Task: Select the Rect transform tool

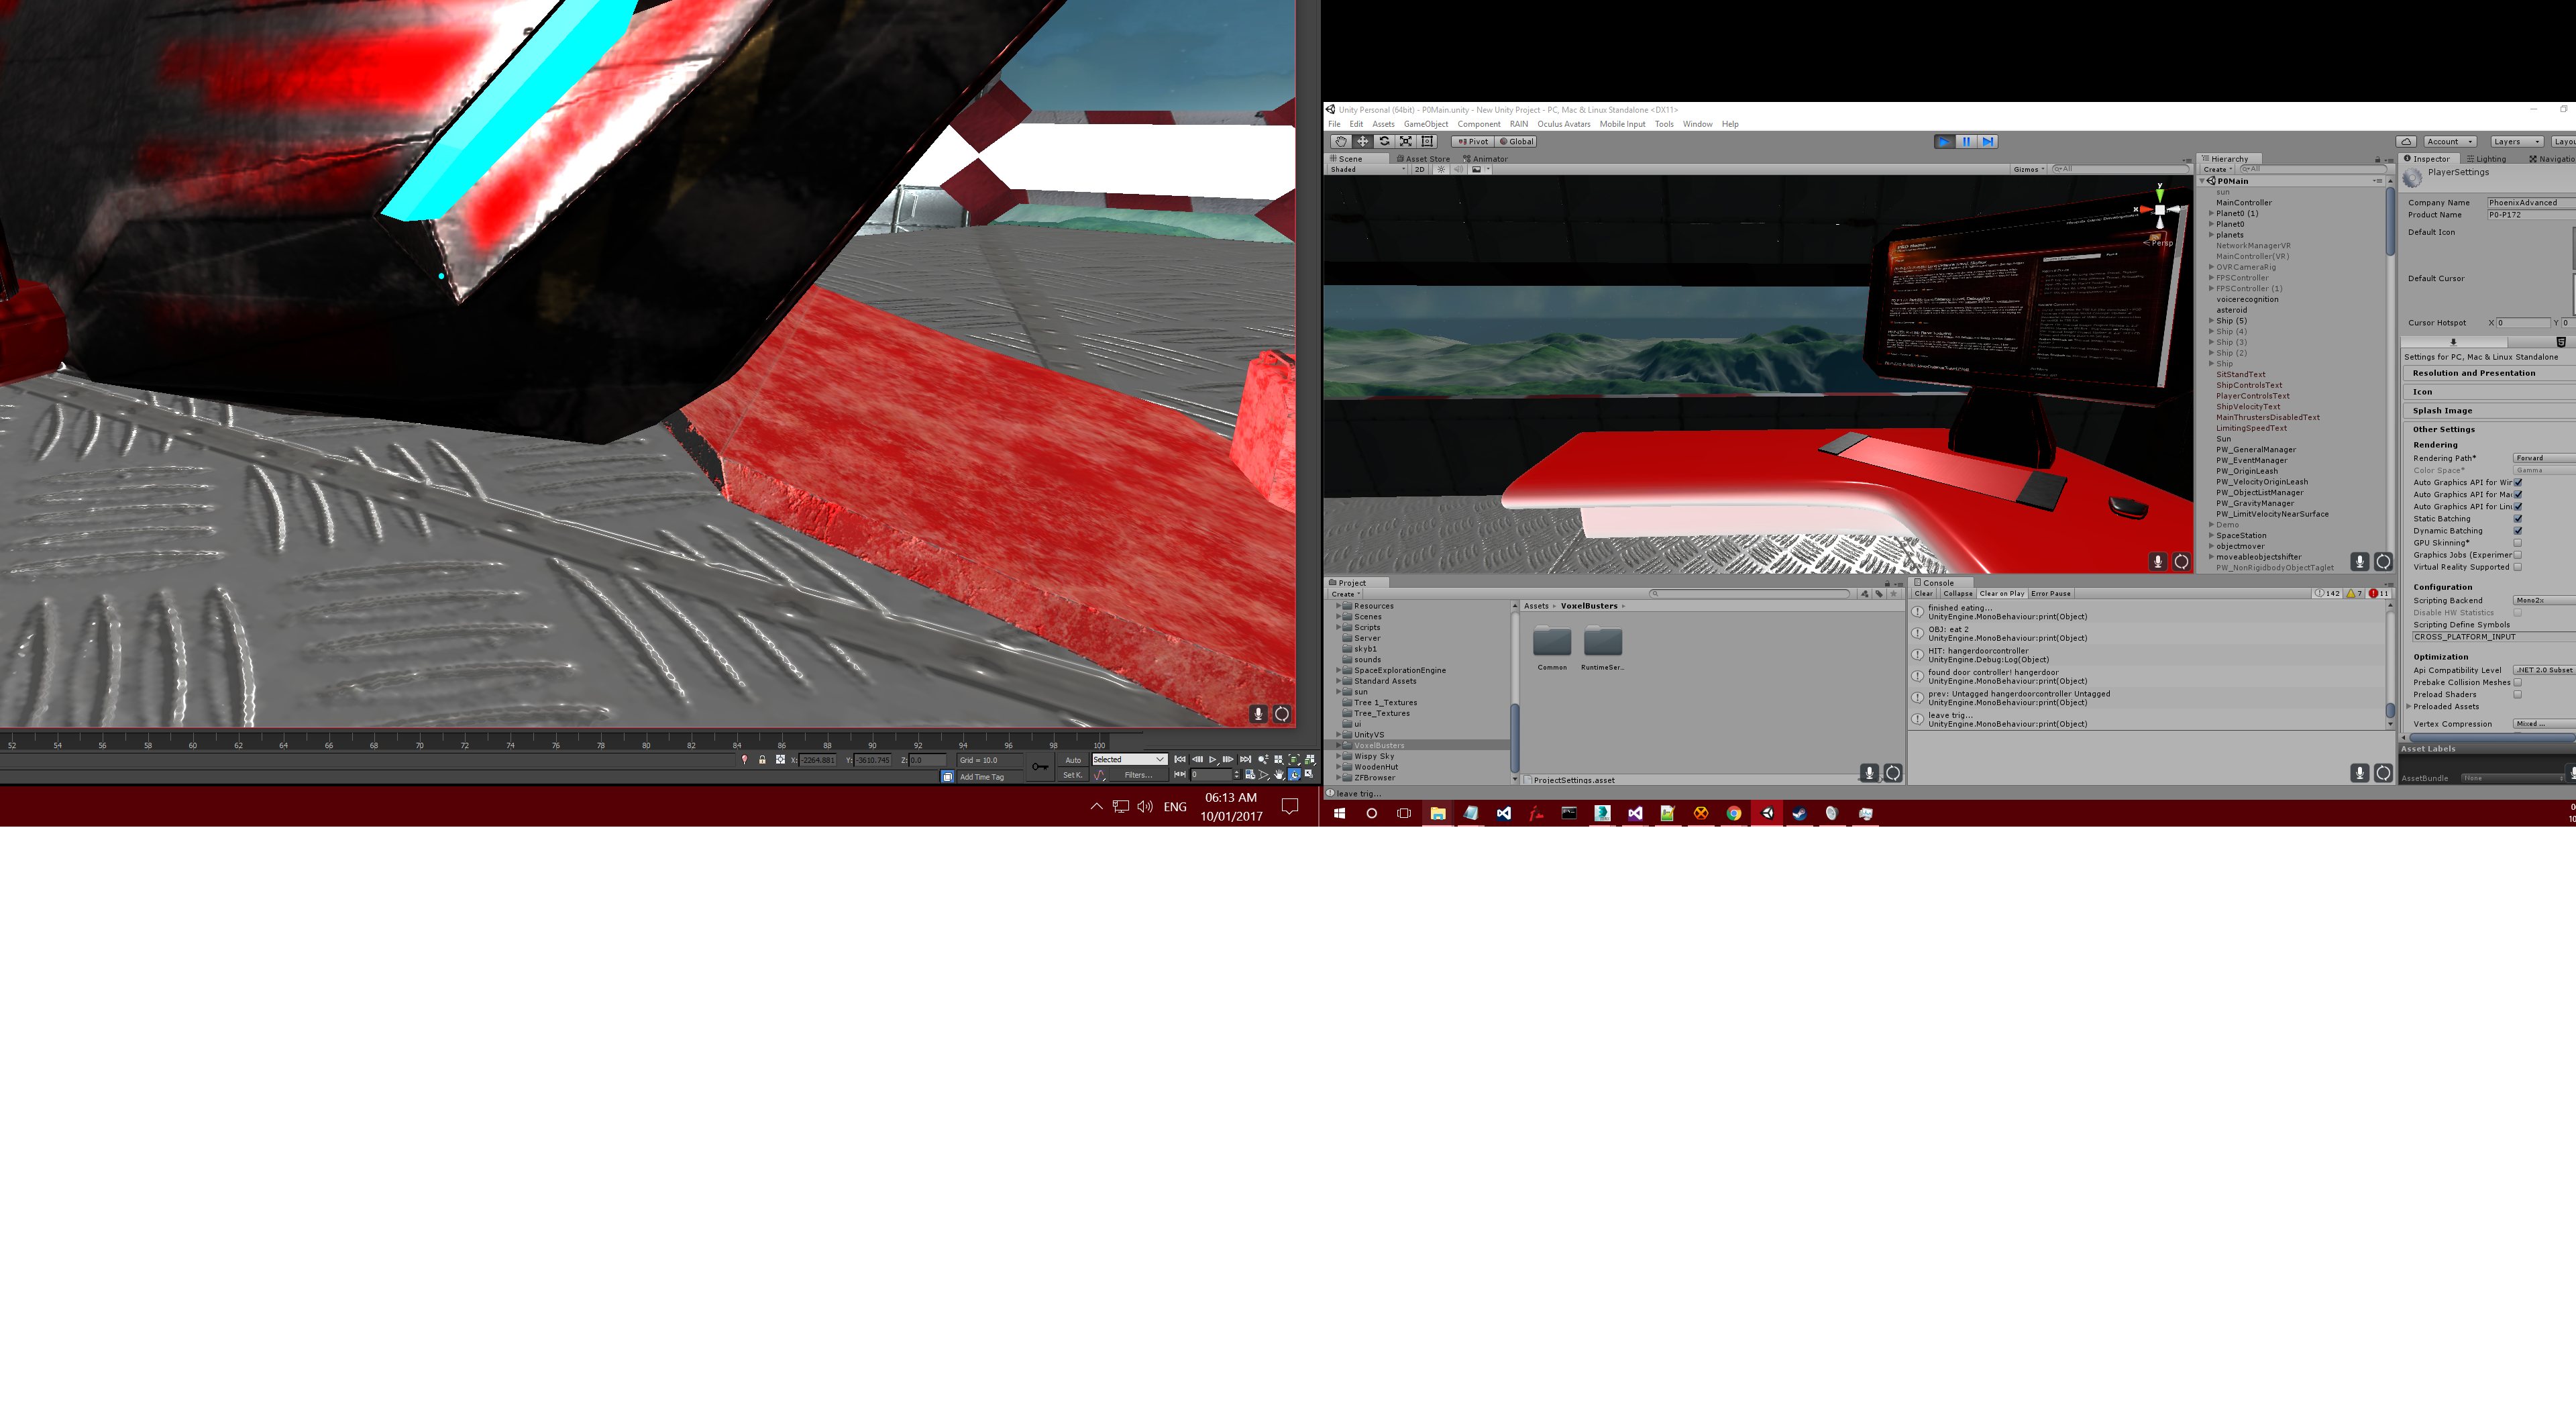Action: [1428, 141]
